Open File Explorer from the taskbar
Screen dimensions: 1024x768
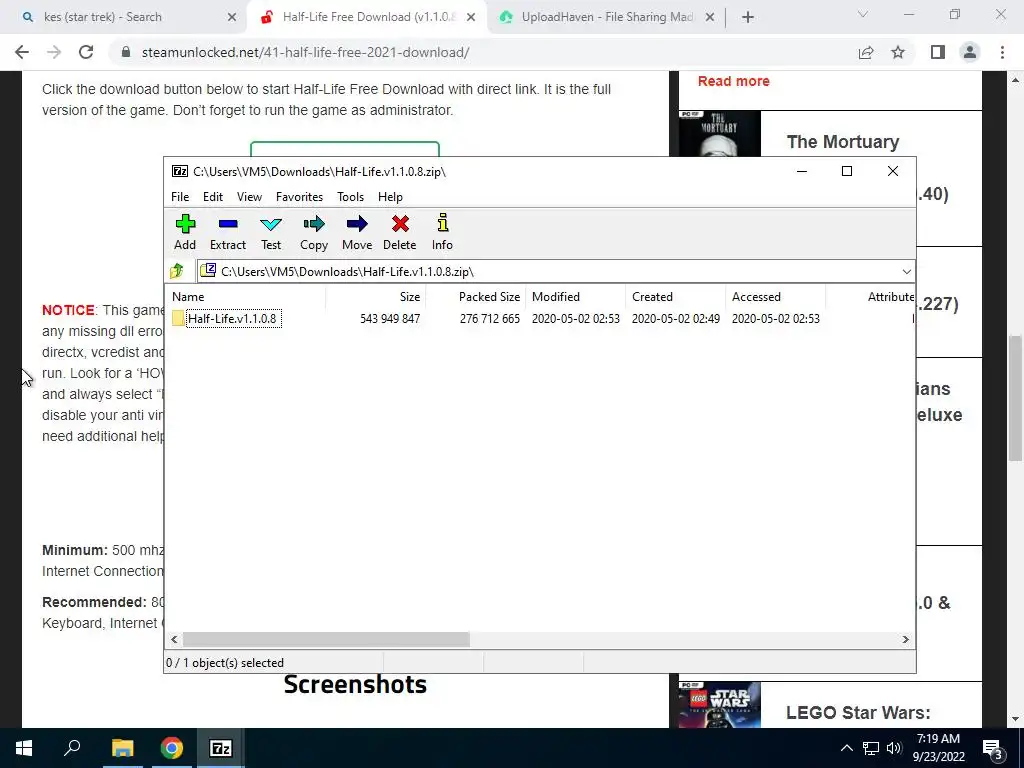pos(122,748)
